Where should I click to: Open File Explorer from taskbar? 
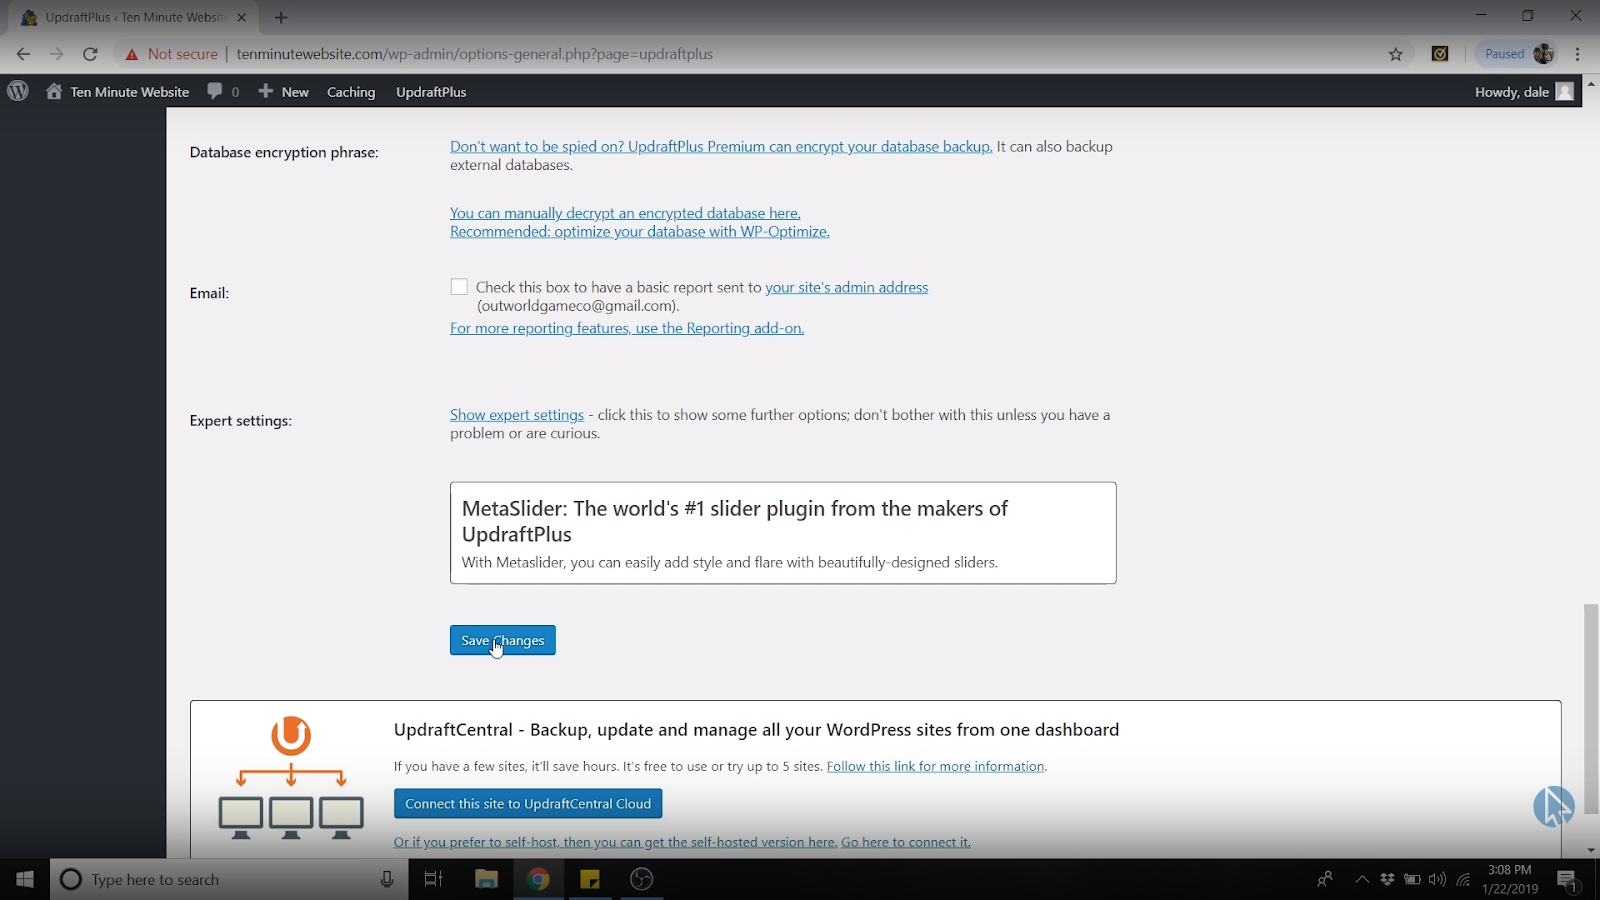pos(486,879)
